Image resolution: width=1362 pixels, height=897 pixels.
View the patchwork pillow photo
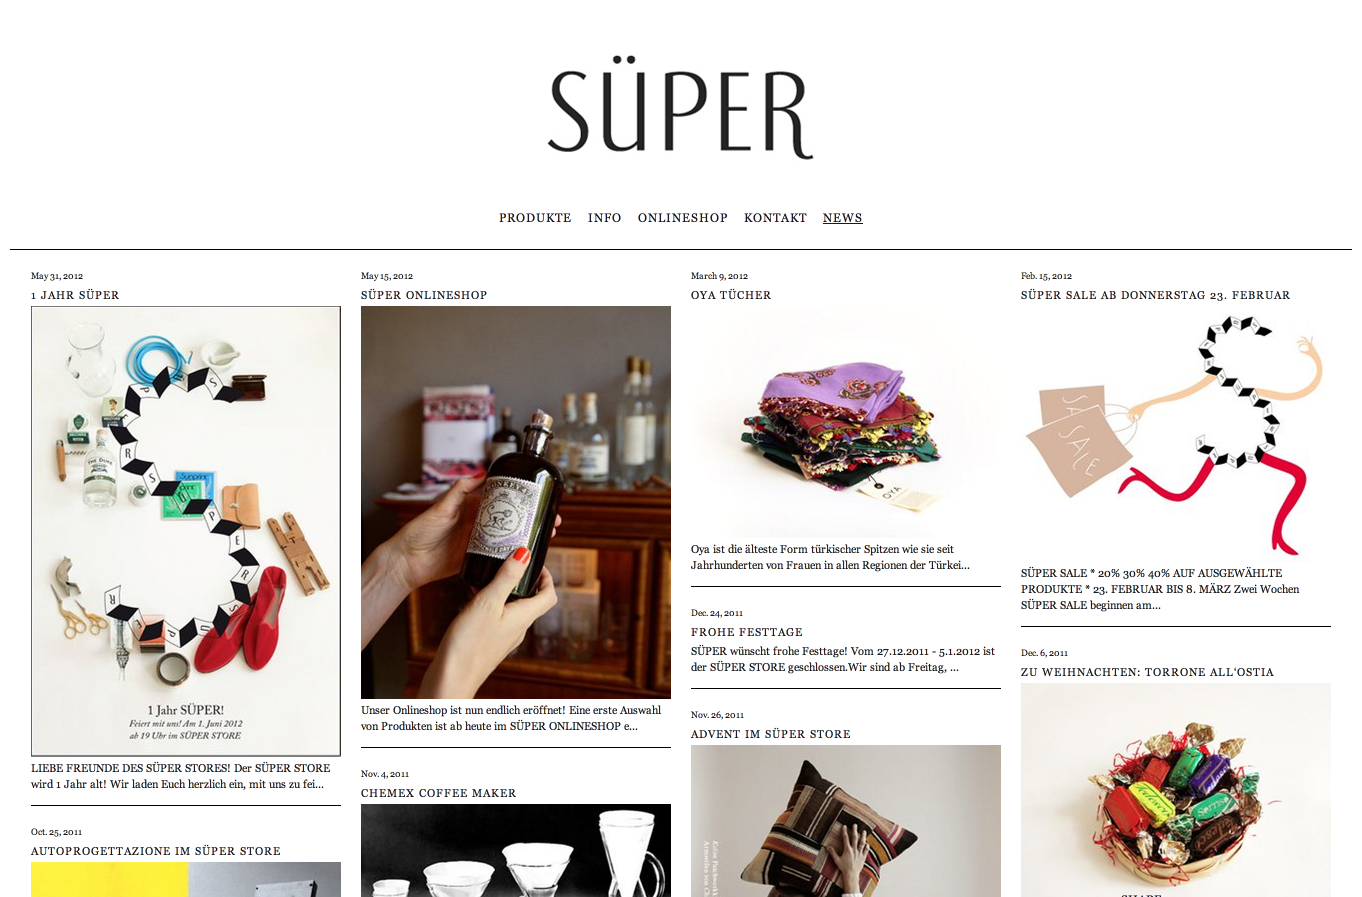tap(846, 821)
